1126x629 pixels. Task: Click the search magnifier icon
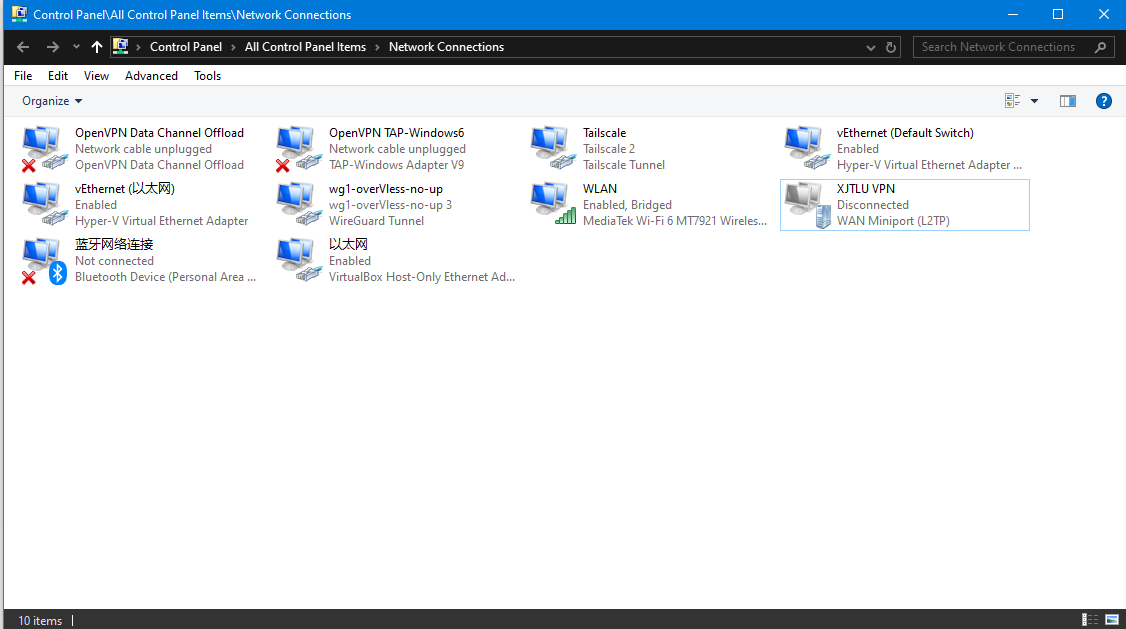(x=1100, y=47)
